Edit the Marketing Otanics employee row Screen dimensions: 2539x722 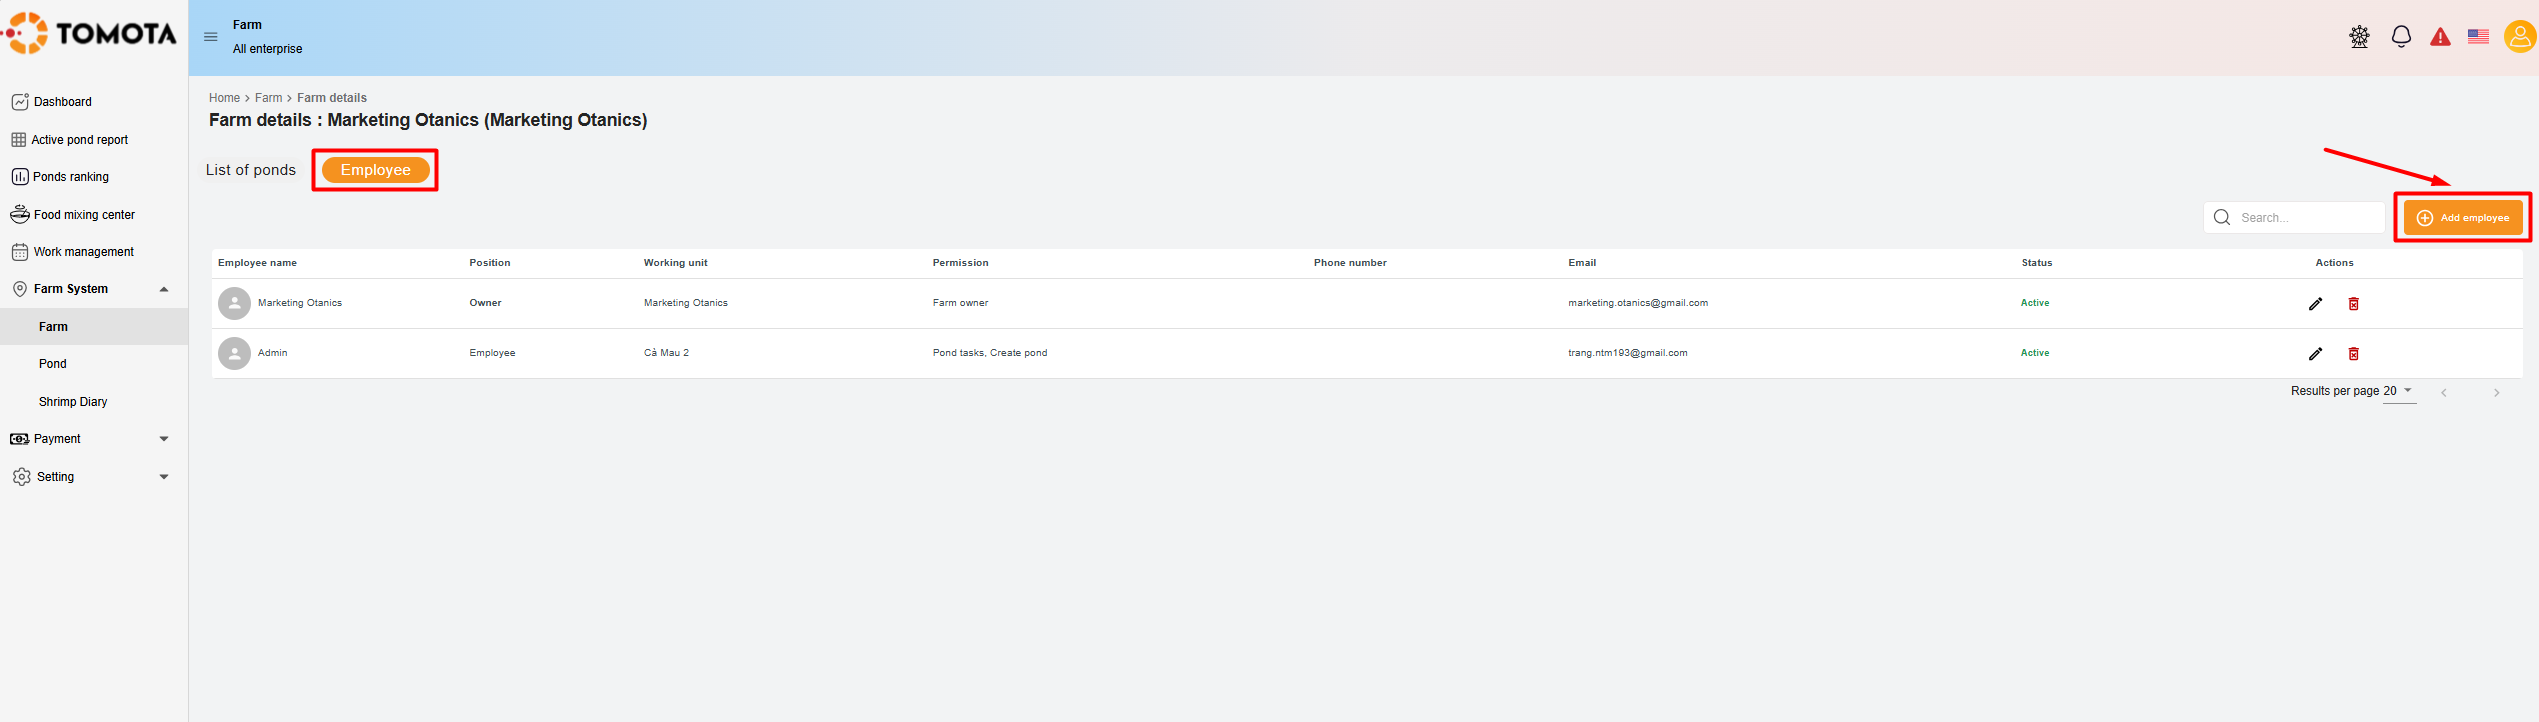2315,304
